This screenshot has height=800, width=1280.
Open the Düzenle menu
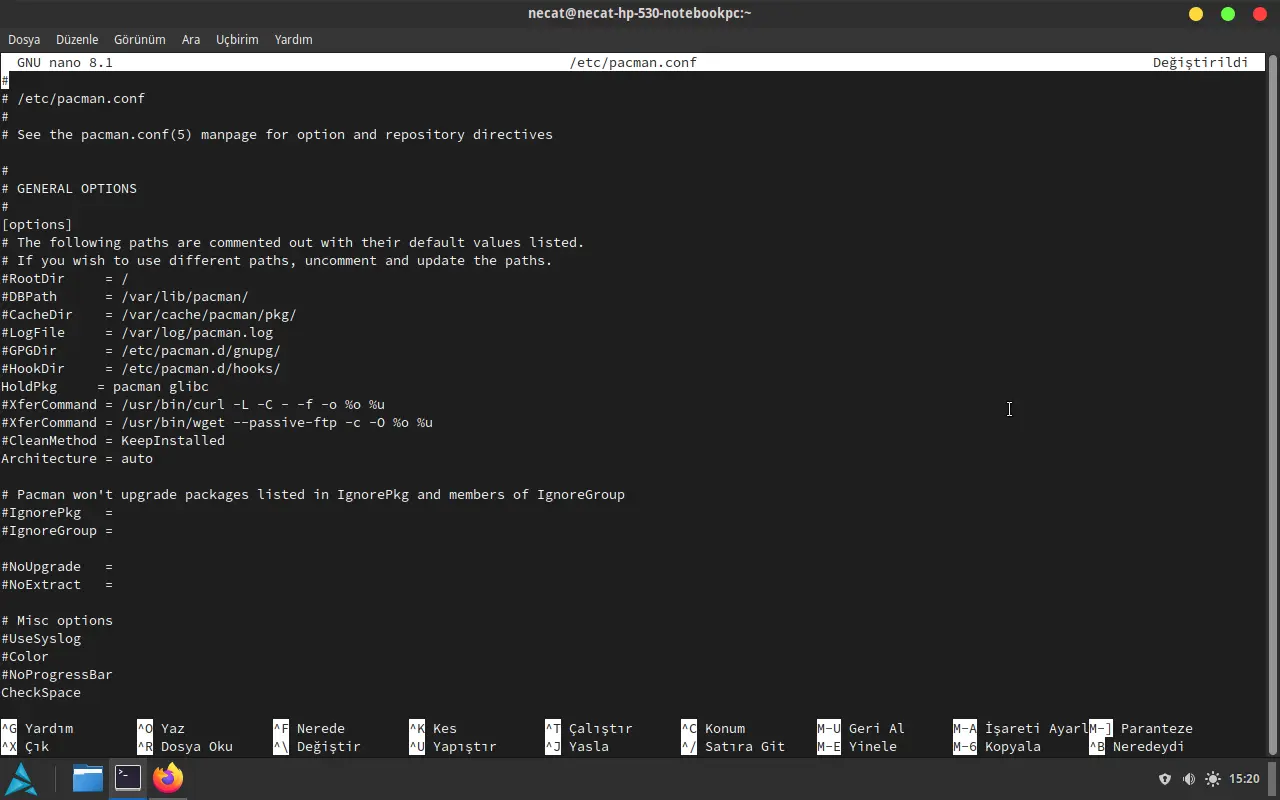(77, 39)
